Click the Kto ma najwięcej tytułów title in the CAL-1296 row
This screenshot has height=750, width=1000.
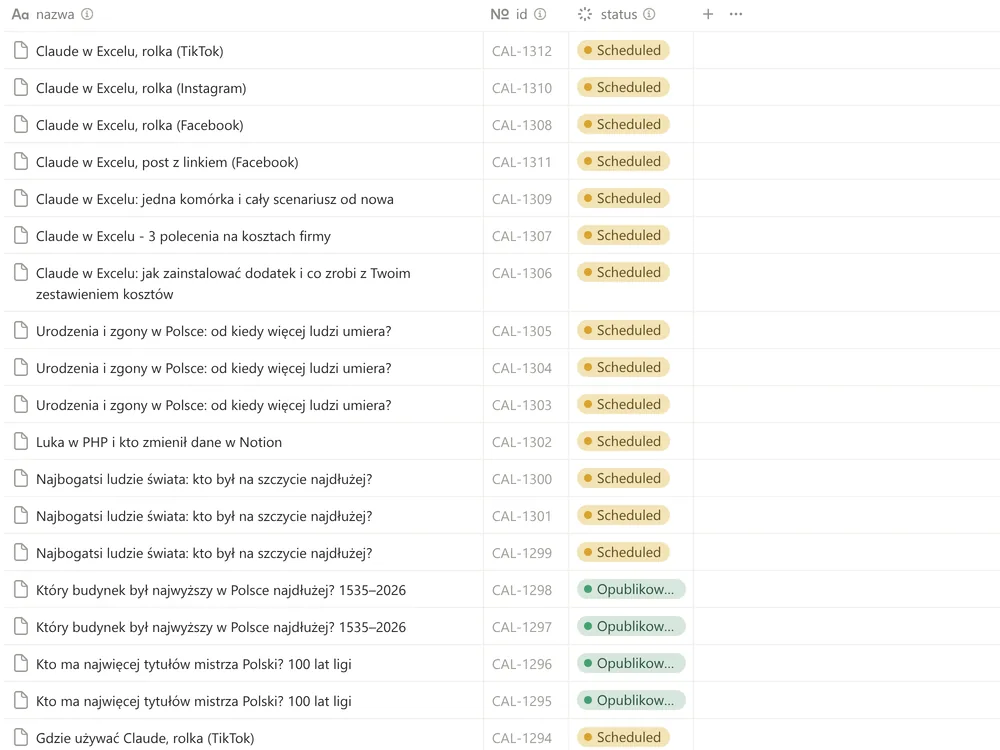[x=193, y=664]
